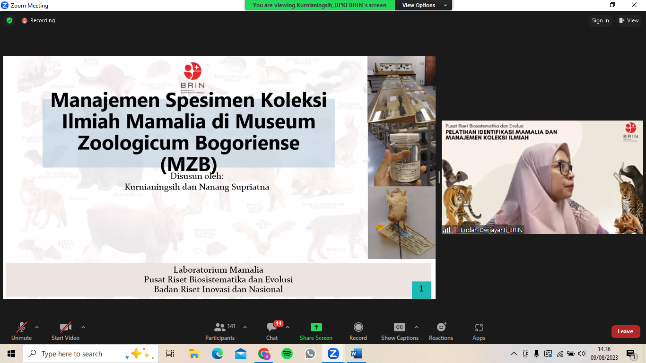
Task: Click the green Share Screen icon
Action: 316,327
